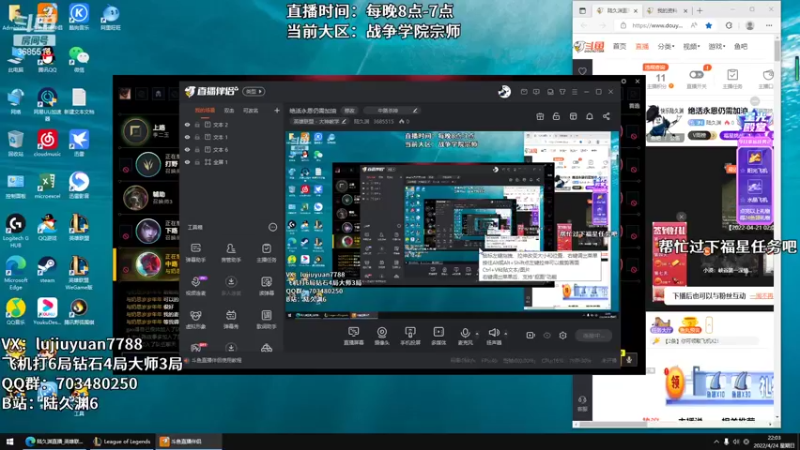Open the 网易cloudmusic desktop icon
800x450 pixels.
47,143
